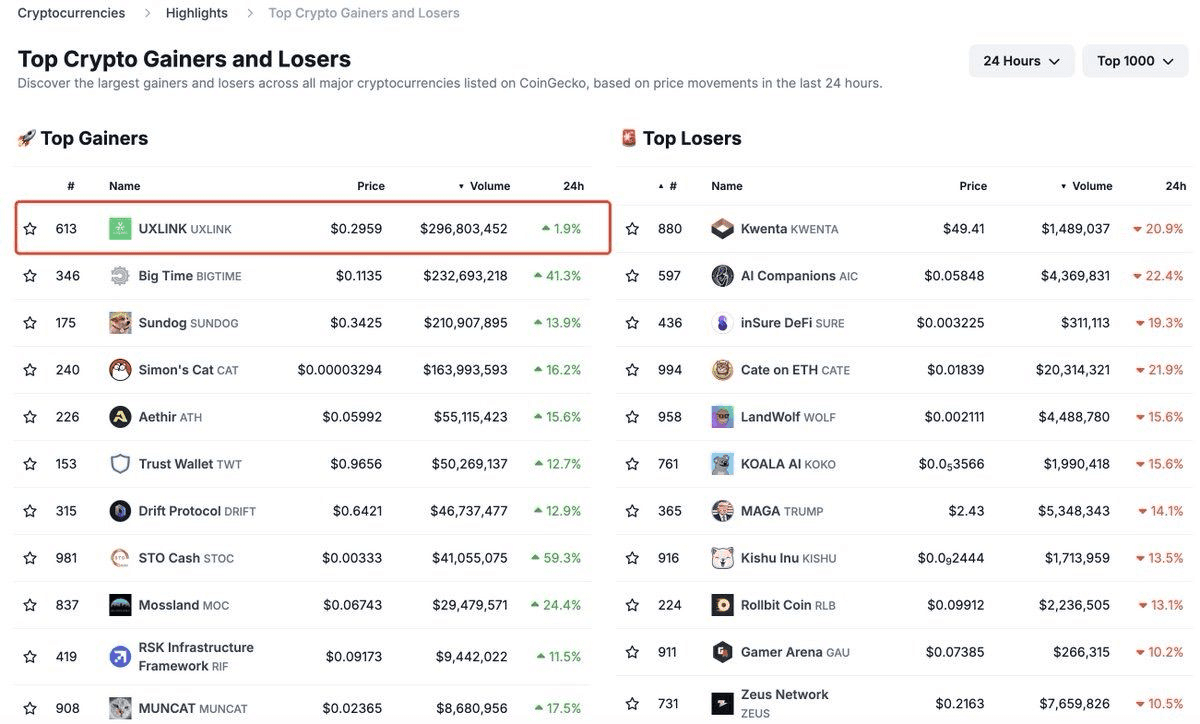The image size is (1200, 724).
Task: Sort Top Losers by rank # column
Action: 668,186
